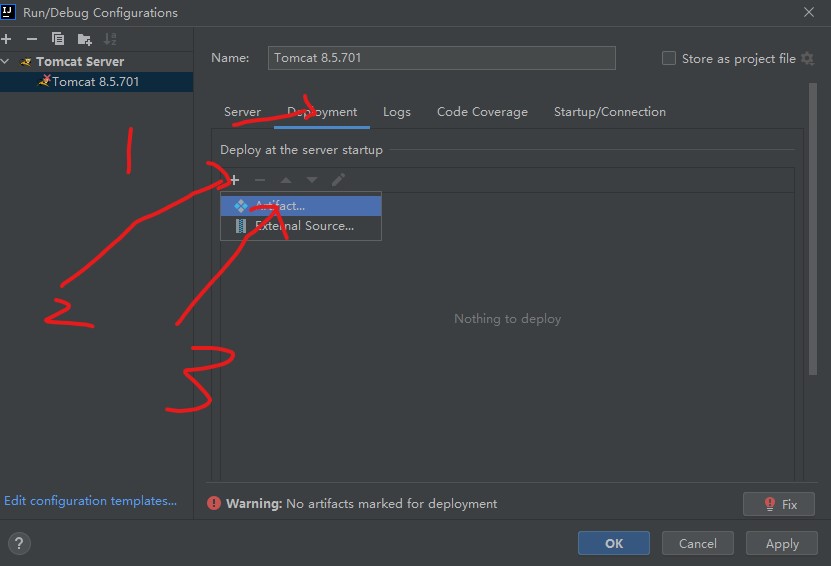The height and width of the screenshot is (566, 831).
Task: Click the vertical scrollbar on the right
Action: 813,229
